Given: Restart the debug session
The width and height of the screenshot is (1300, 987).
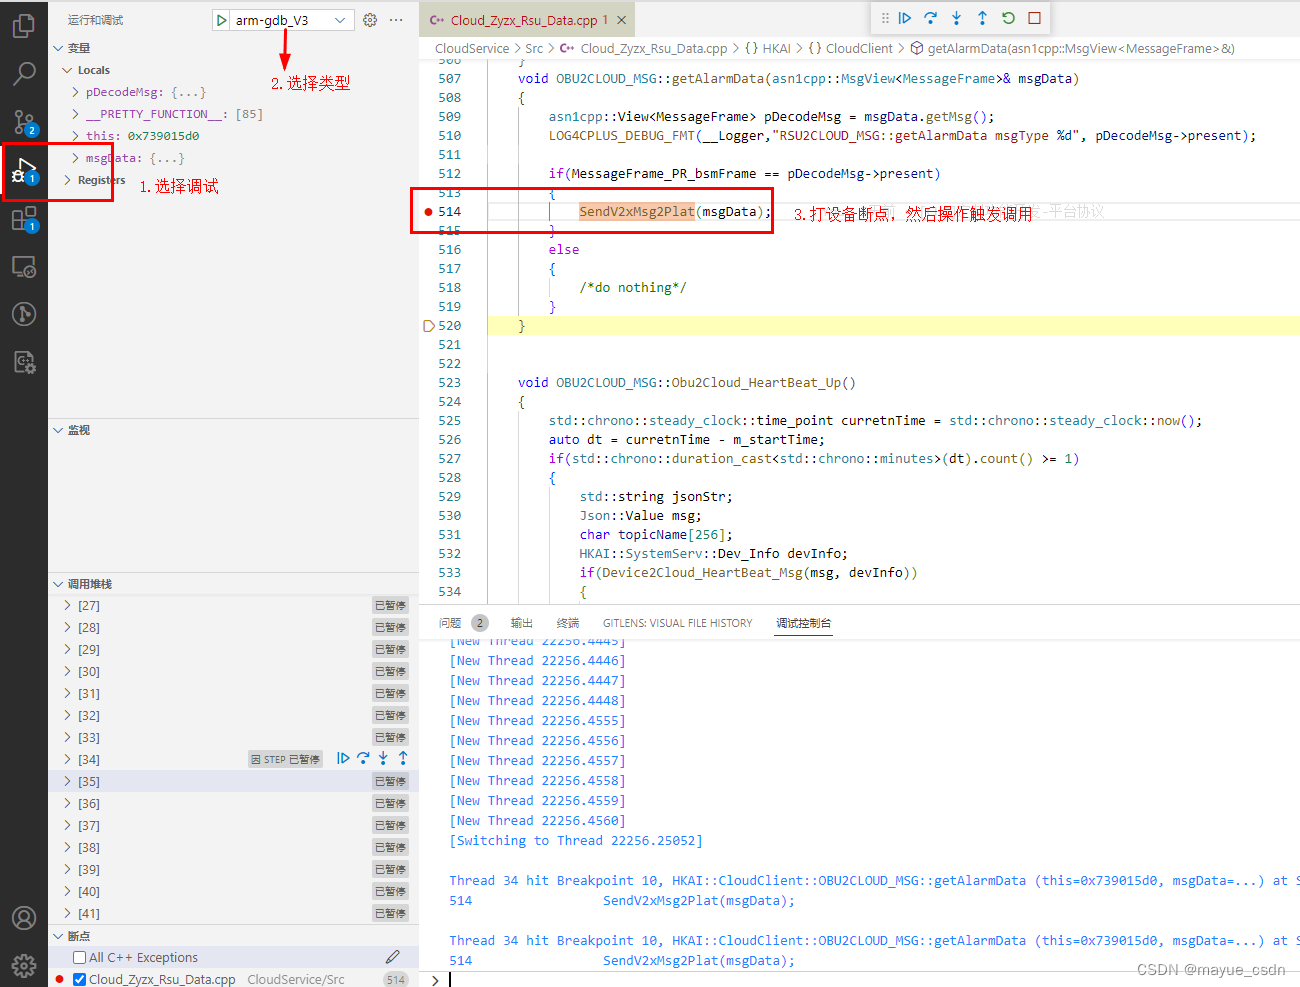Looking at the screenshot, I should pyautogui.click(x=1008, y=18).
